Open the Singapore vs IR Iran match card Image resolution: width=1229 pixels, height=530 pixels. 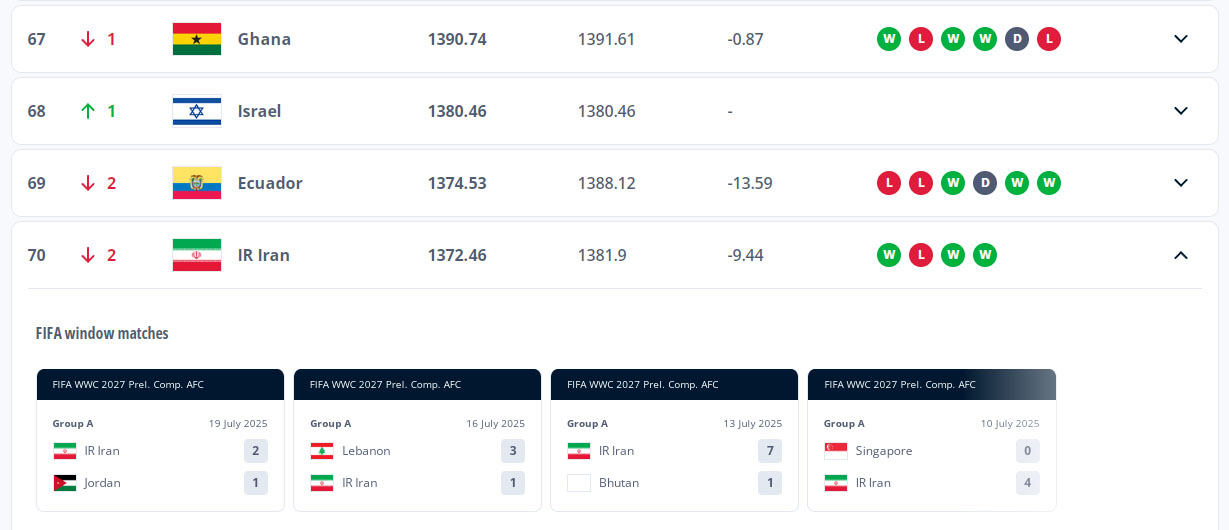click(x=931, y=440)
